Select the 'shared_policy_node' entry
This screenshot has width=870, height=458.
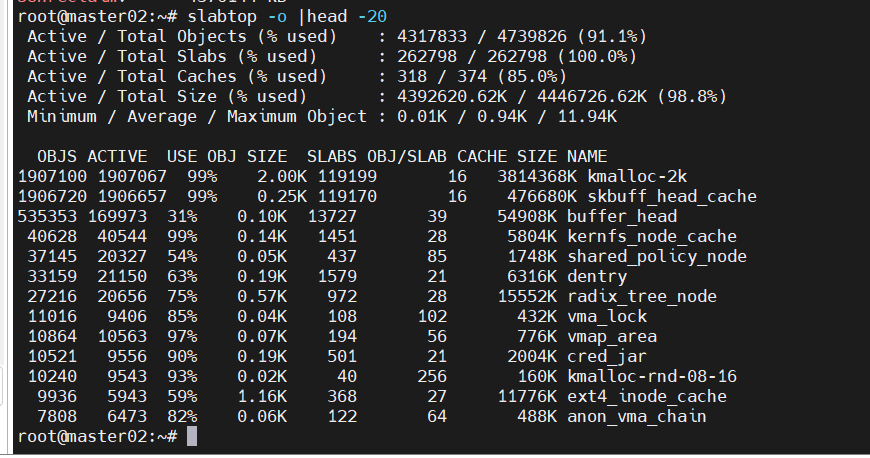[657, 256]
